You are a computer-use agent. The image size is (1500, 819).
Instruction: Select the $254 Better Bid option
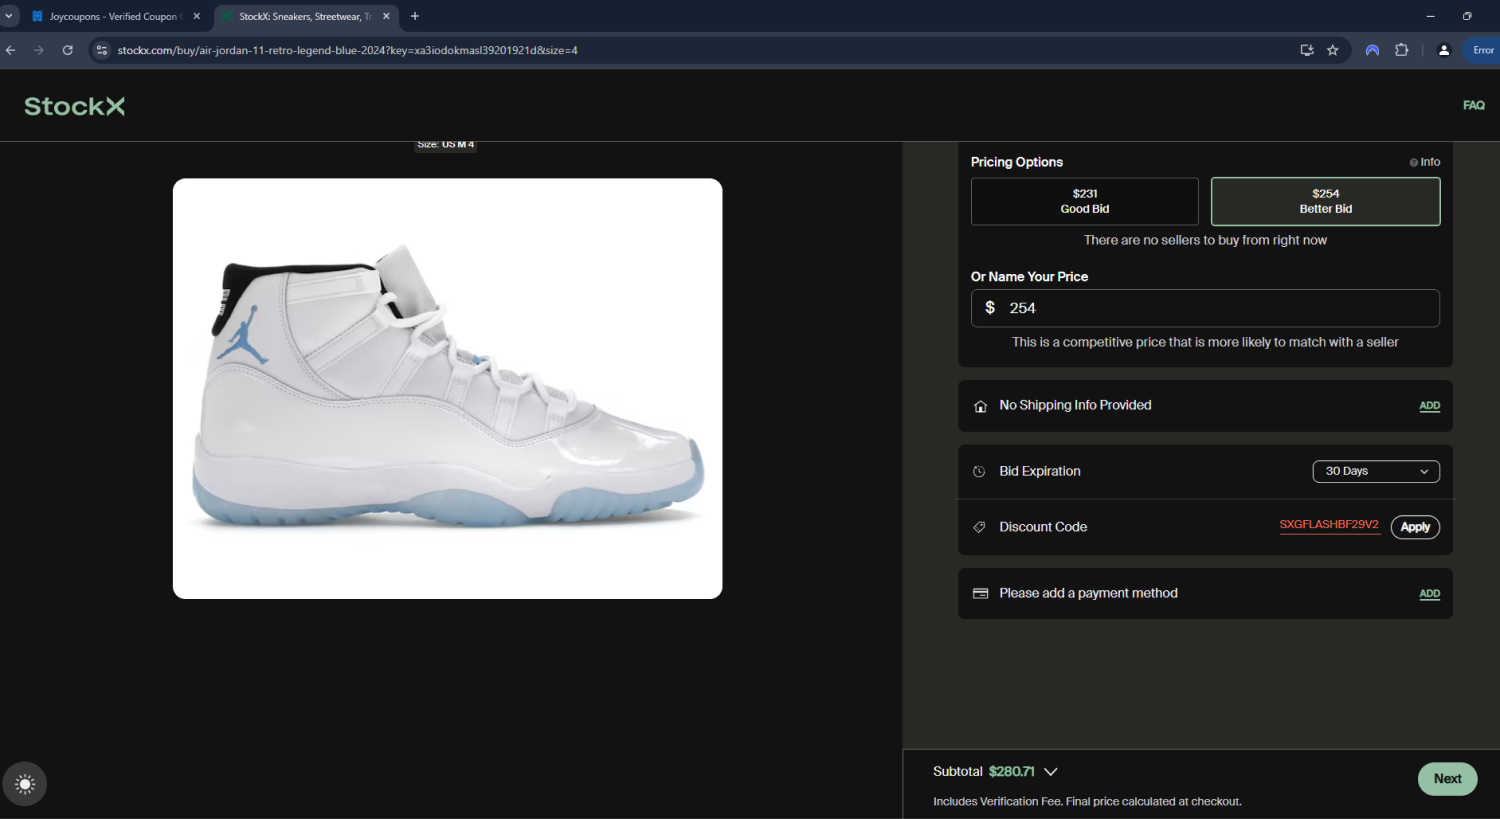pyautogui.click(x=1325, y=201)
